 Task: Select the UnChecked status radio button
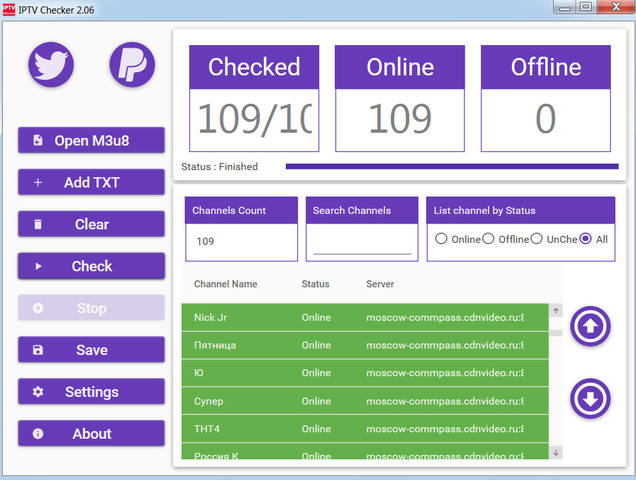[537, 239]
